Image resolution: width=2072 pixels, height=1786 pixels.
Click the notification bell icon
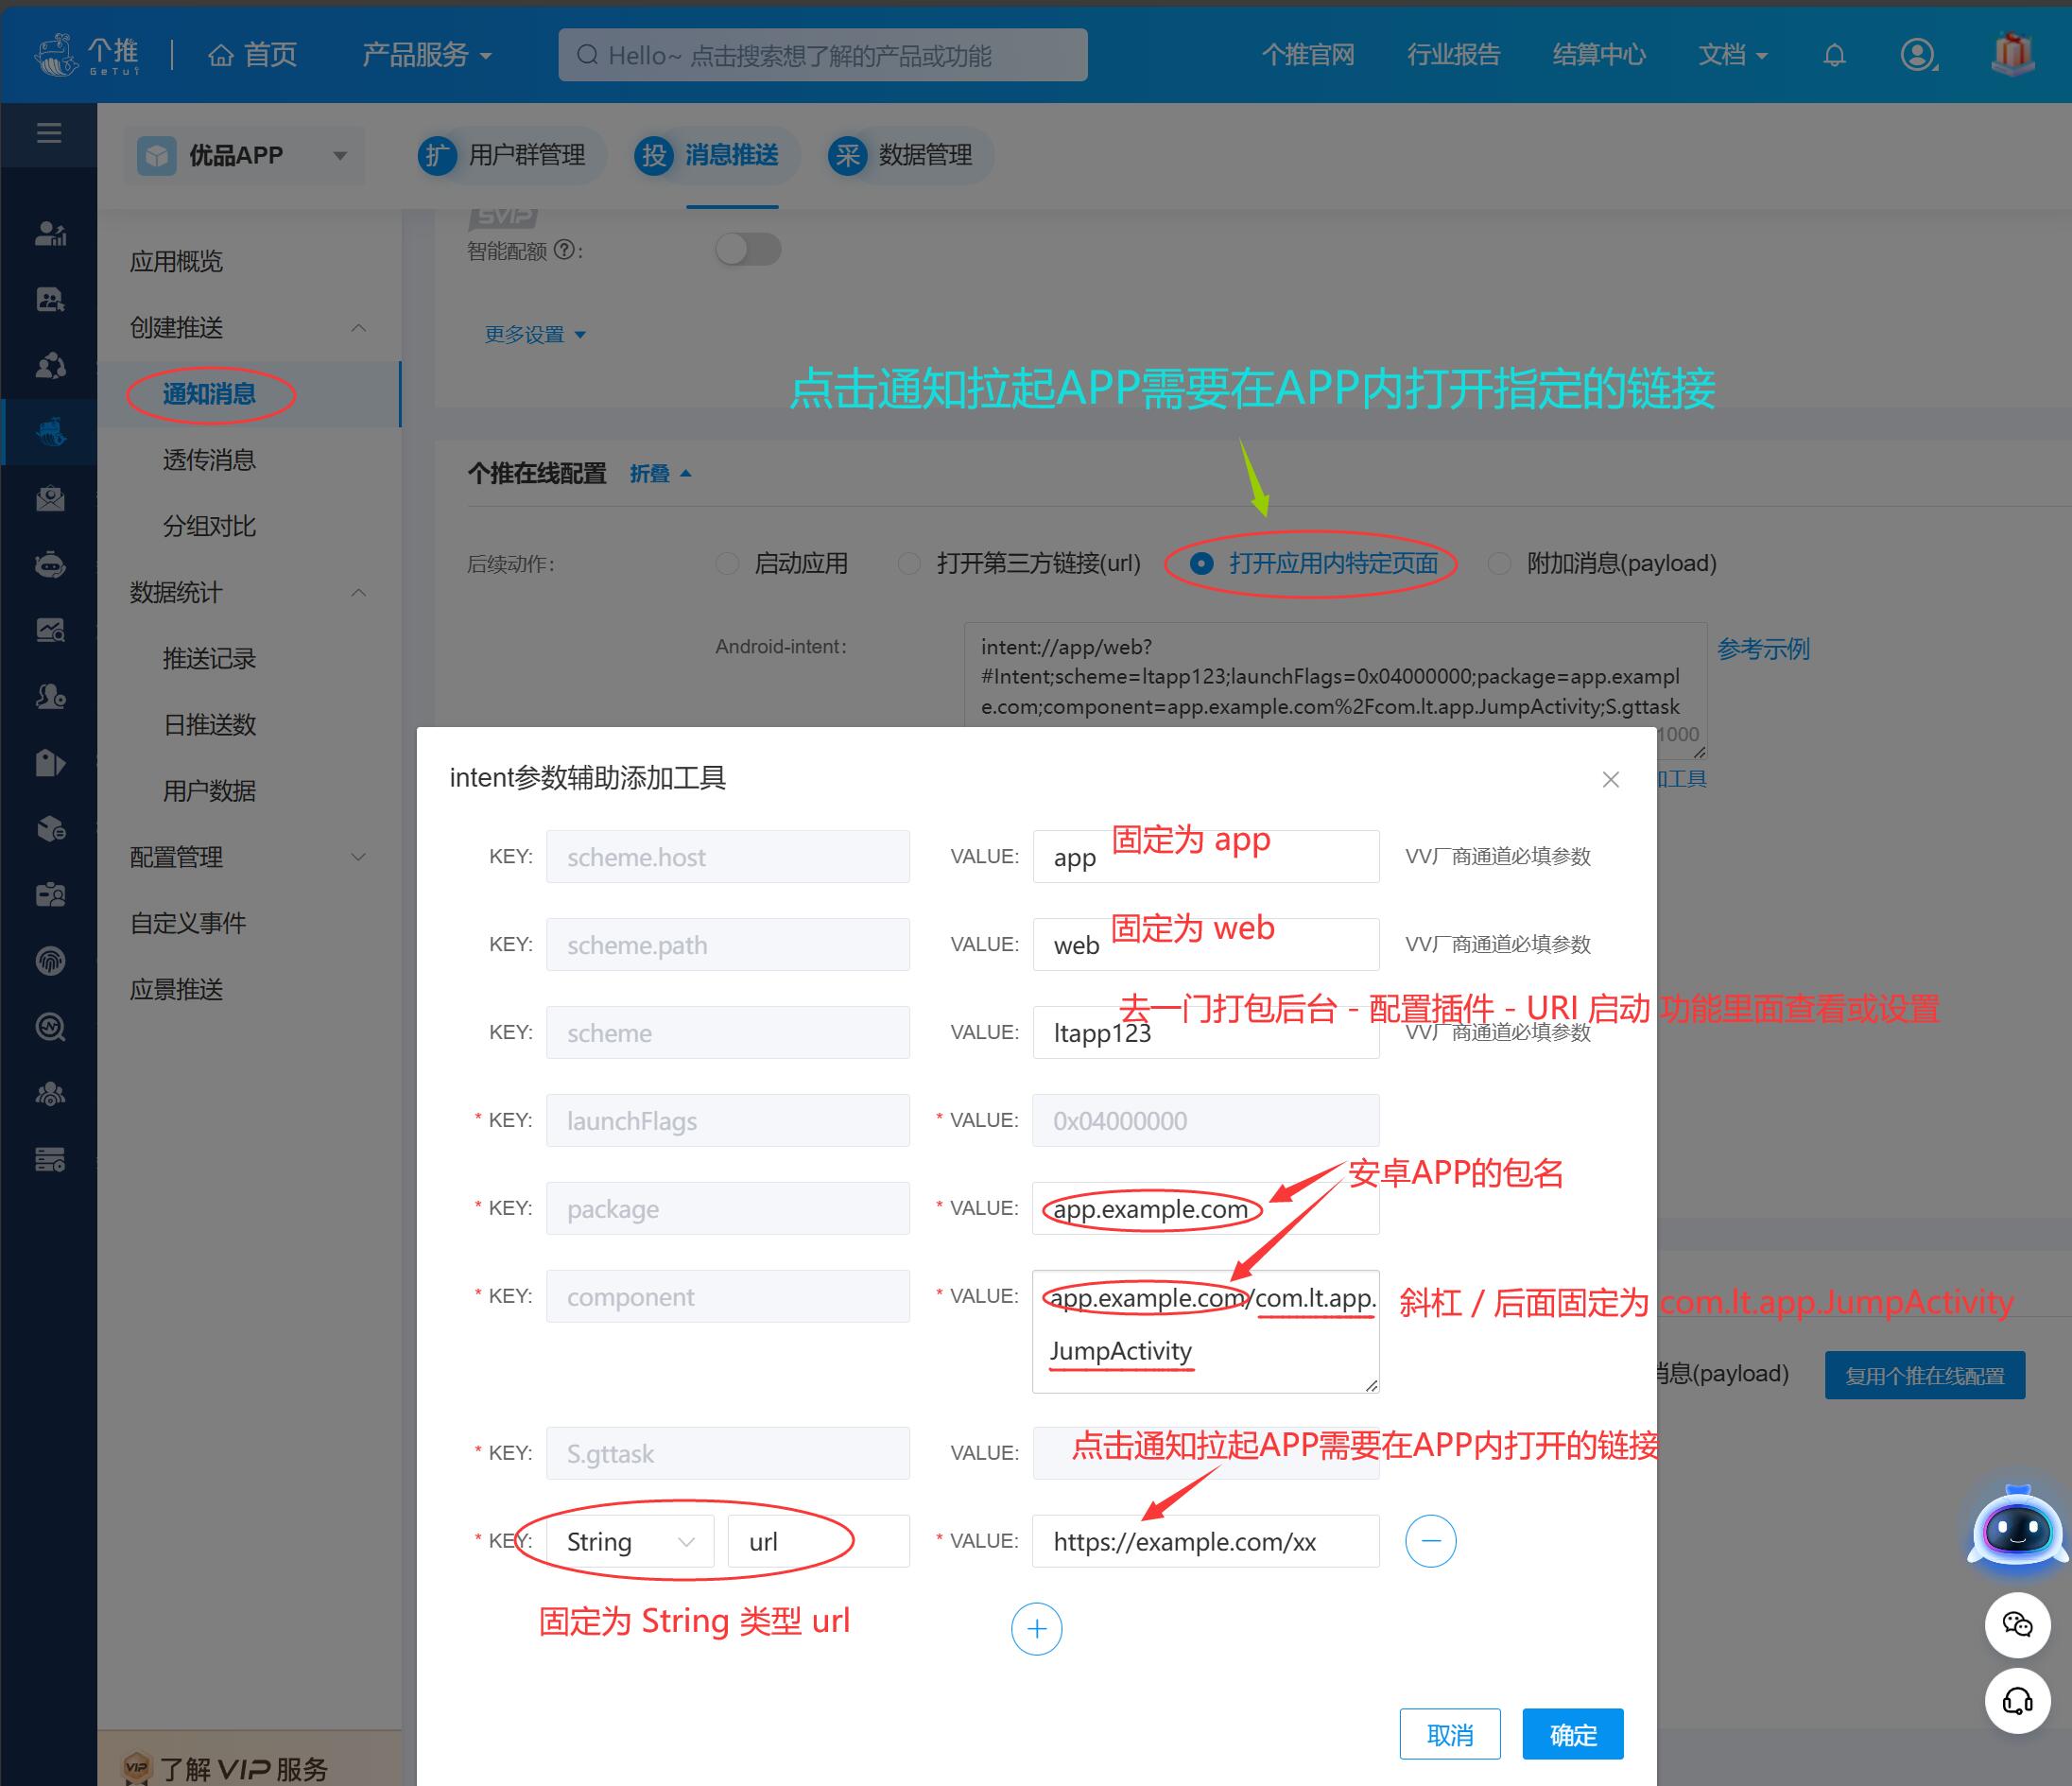click(x=1834, y=55)
